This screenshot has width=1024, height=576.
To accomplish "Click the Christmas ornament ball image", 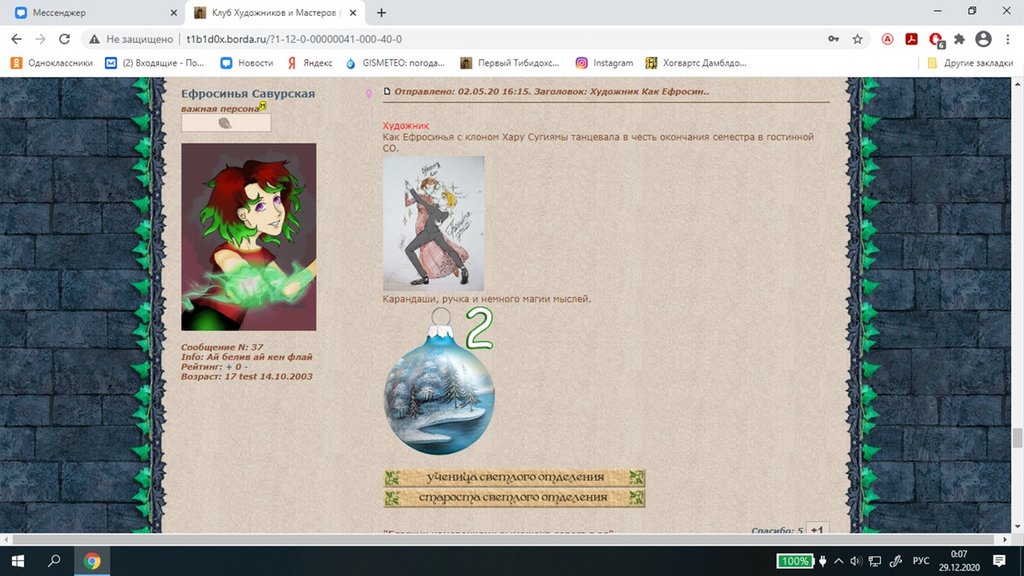I will click(439, 383).
